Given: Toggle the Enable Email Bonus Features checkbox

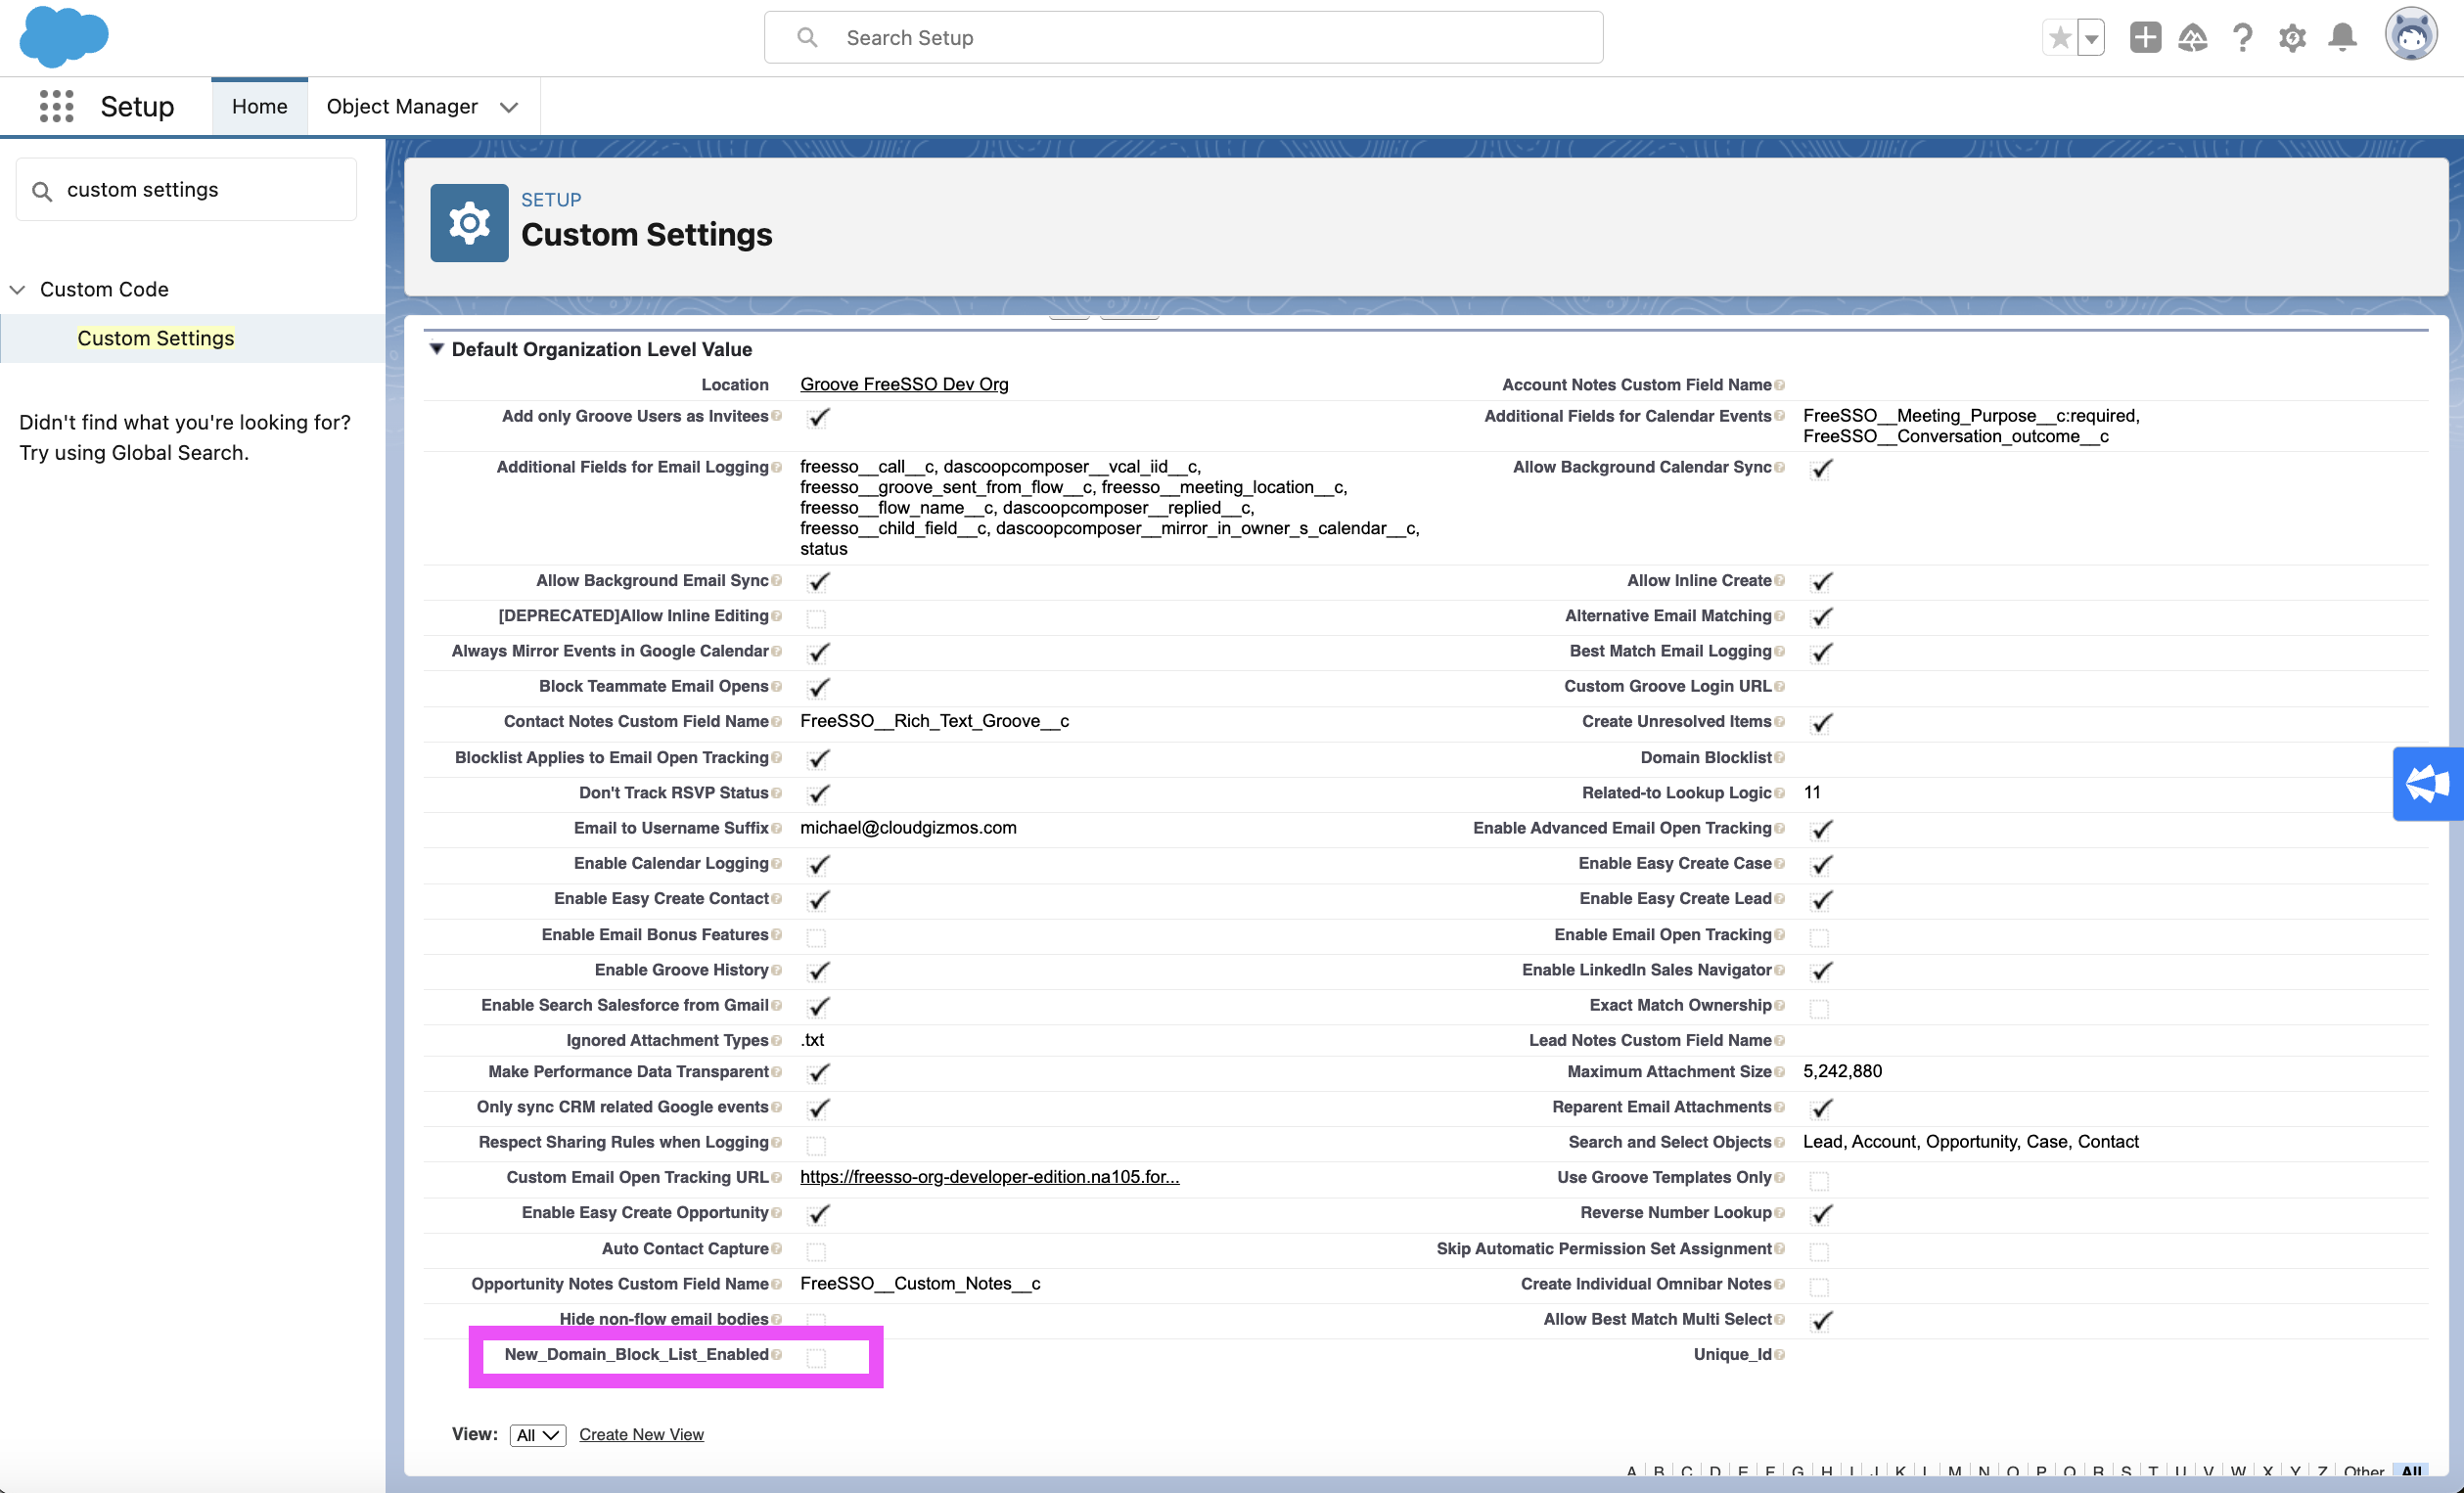Looking at the screenshot, I should click(x=817, y=937).
